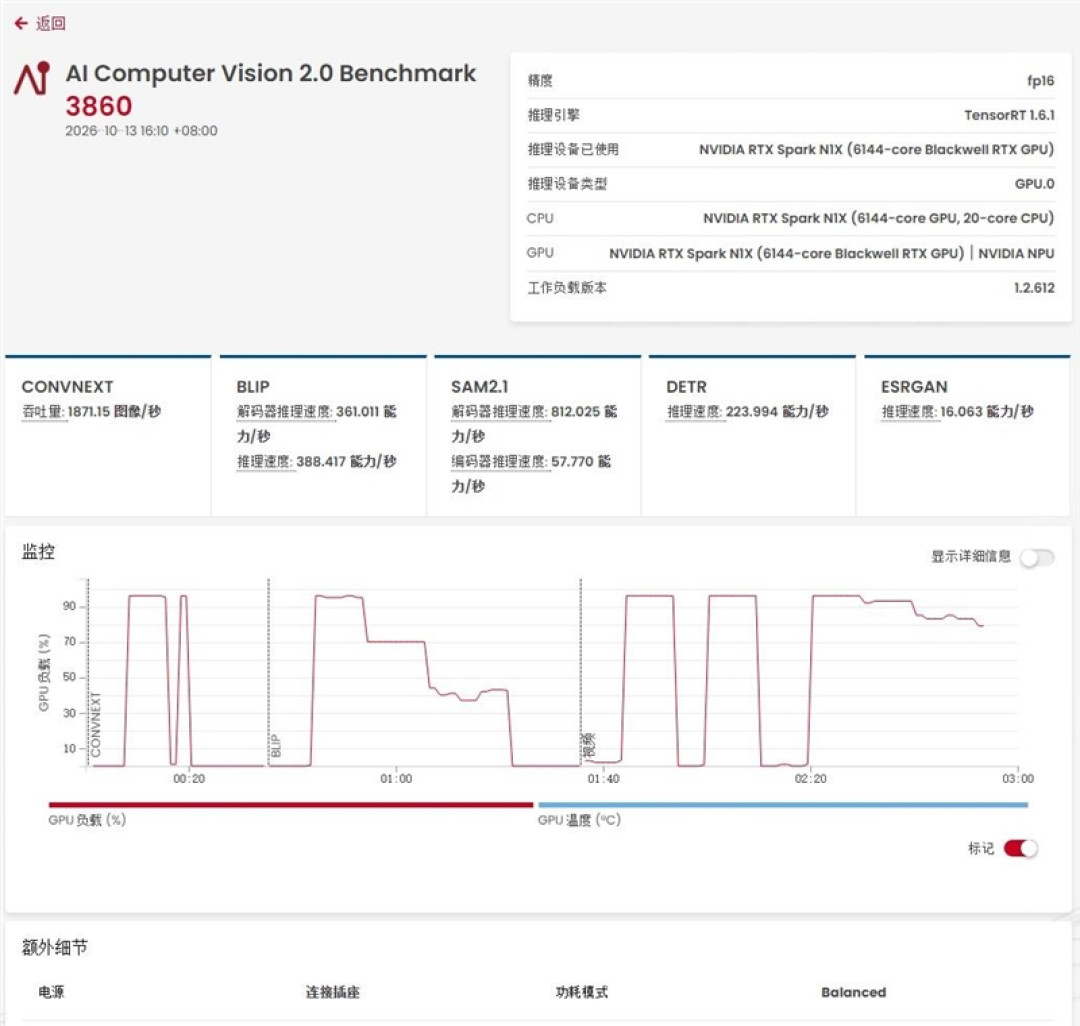Click the 功耗模式 label
Image resolution: width=1080 pixels, height=1026 pixels.
point(582,992)
